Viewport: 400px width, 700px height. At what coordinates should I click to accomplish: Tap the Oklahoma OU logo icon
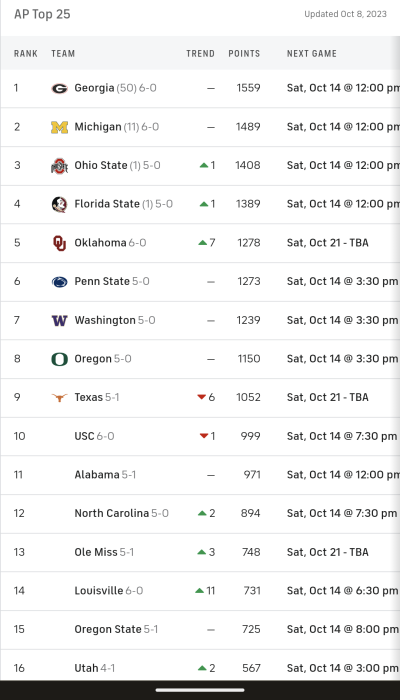[59, 243]
